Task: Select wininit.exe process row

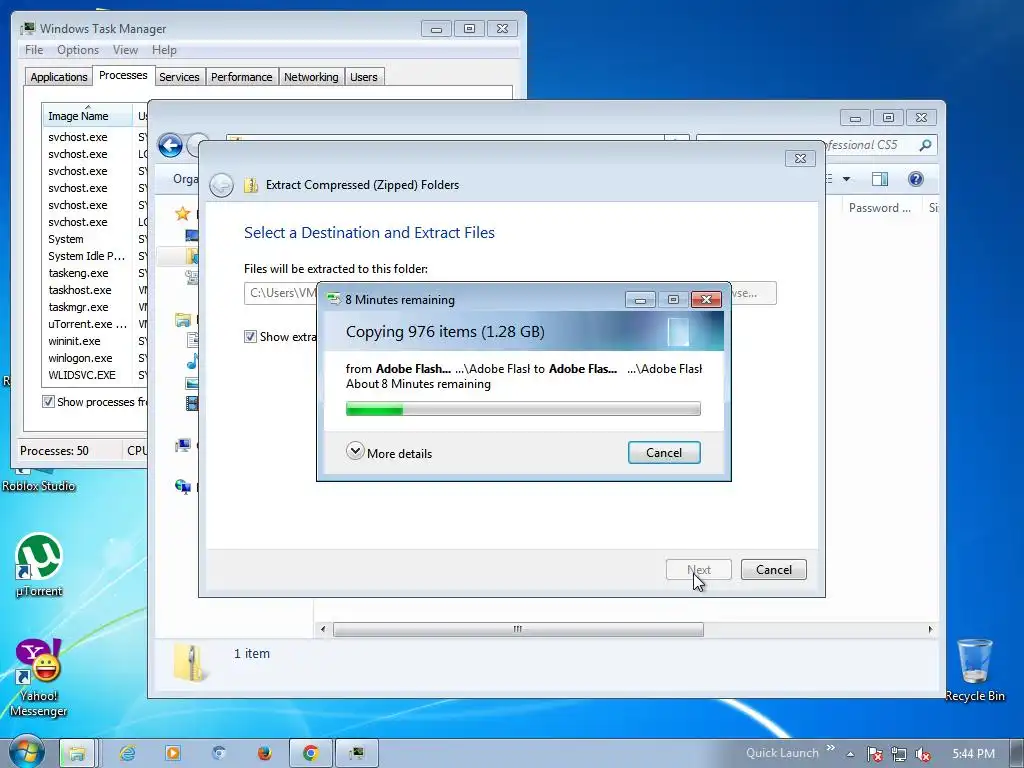Action: click(x=95, y=341)
